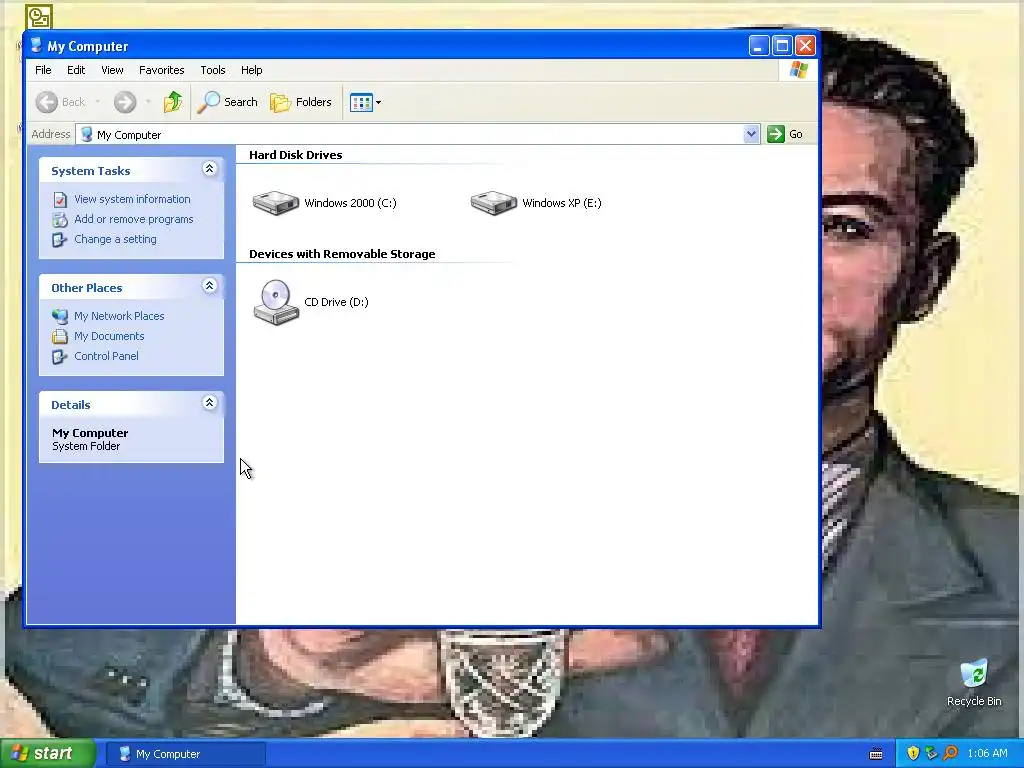The image size is (1024, 768).
Task: Click the network connection tray icon
Action: click(x=931, y=754)
